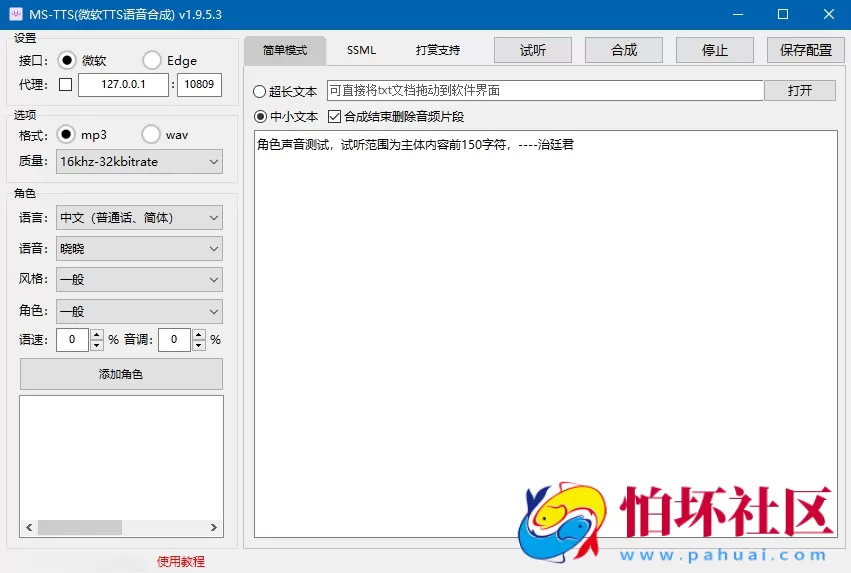Open the 使用教程 tutorial link
Screen dimensions: 851x573
tap(181, 562)
